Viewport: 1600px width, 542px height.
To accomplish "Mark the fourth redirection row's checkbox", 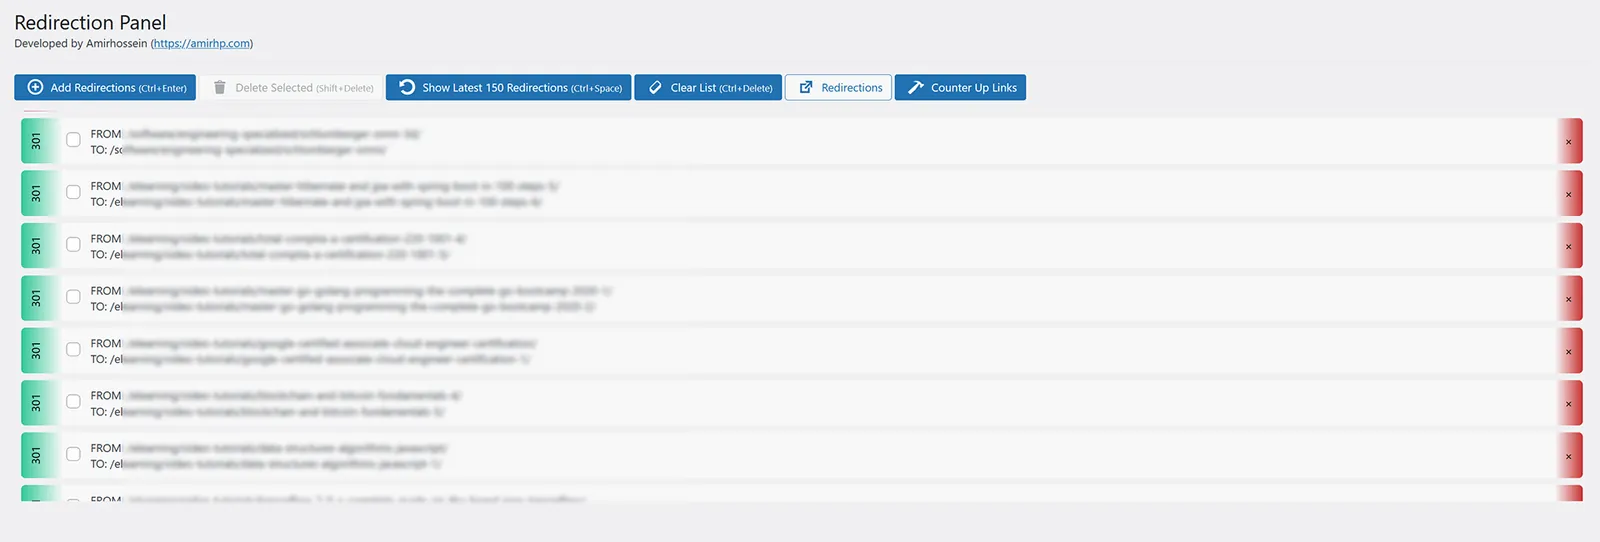I will pos(73,297).
